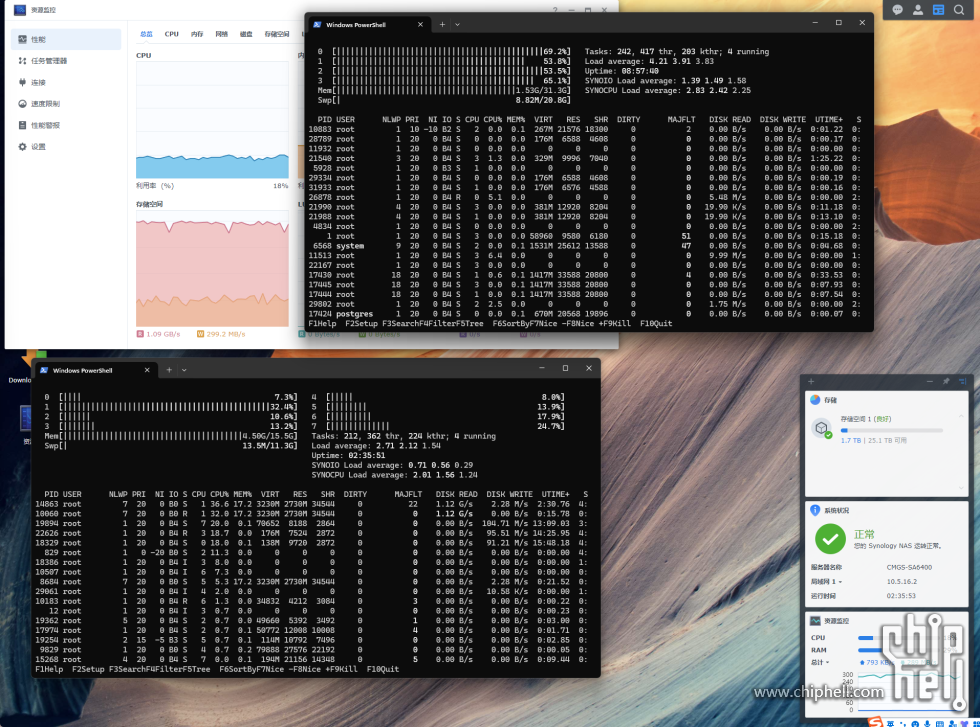Screen dimensions: 980x727
Task: Click the CPU usage bar in widget
Action: click(901, 638)
